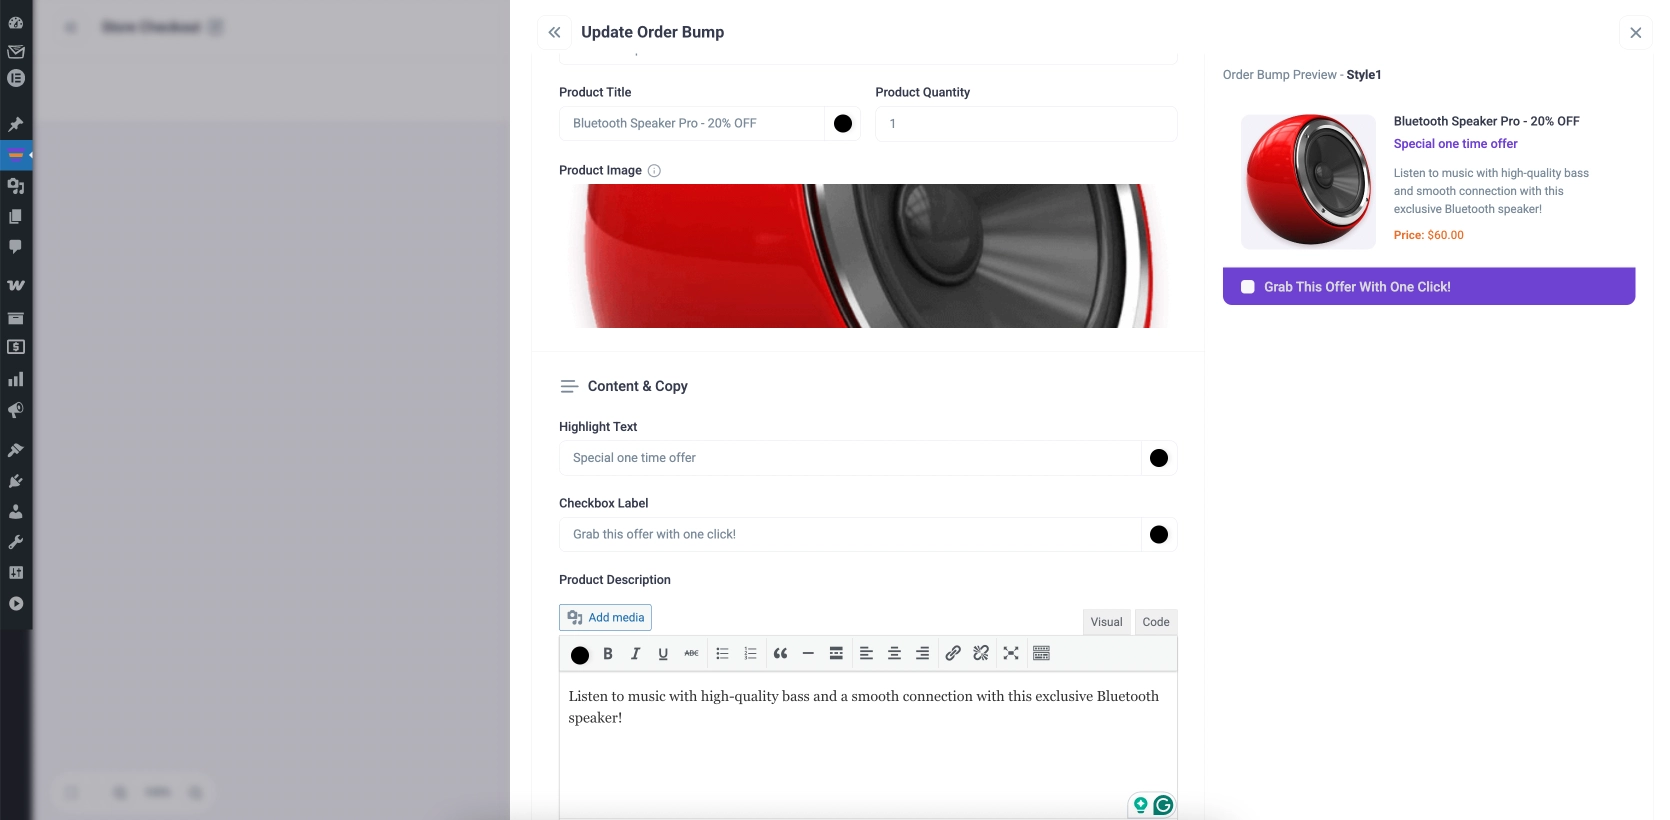1670x820 pixels.
Task: Open text color picker in editor toolbar
Action: 580,655
